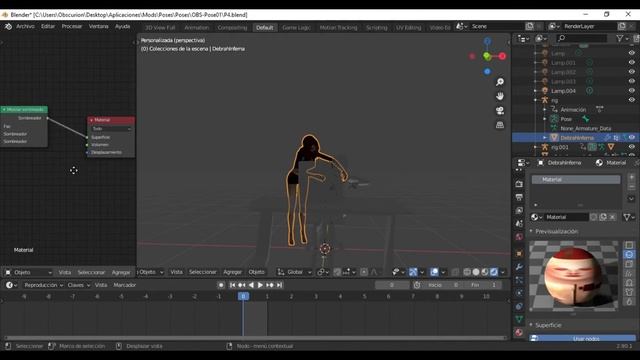Screen dimensions: 640x360
Task: Open the Ayuda menu
Action: pyautogui.click(x=122, y=26)
